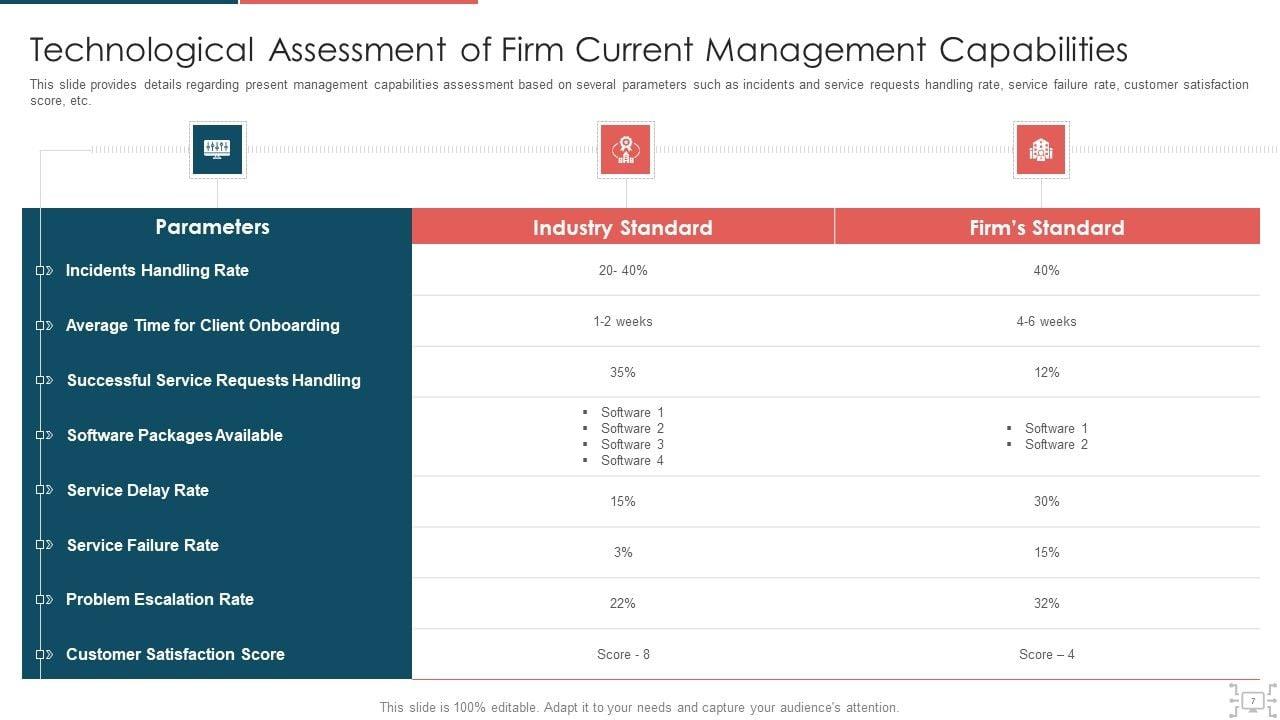Select the Firm's Standard column header
The image size is (1280, 720).
coord(1046,228)
